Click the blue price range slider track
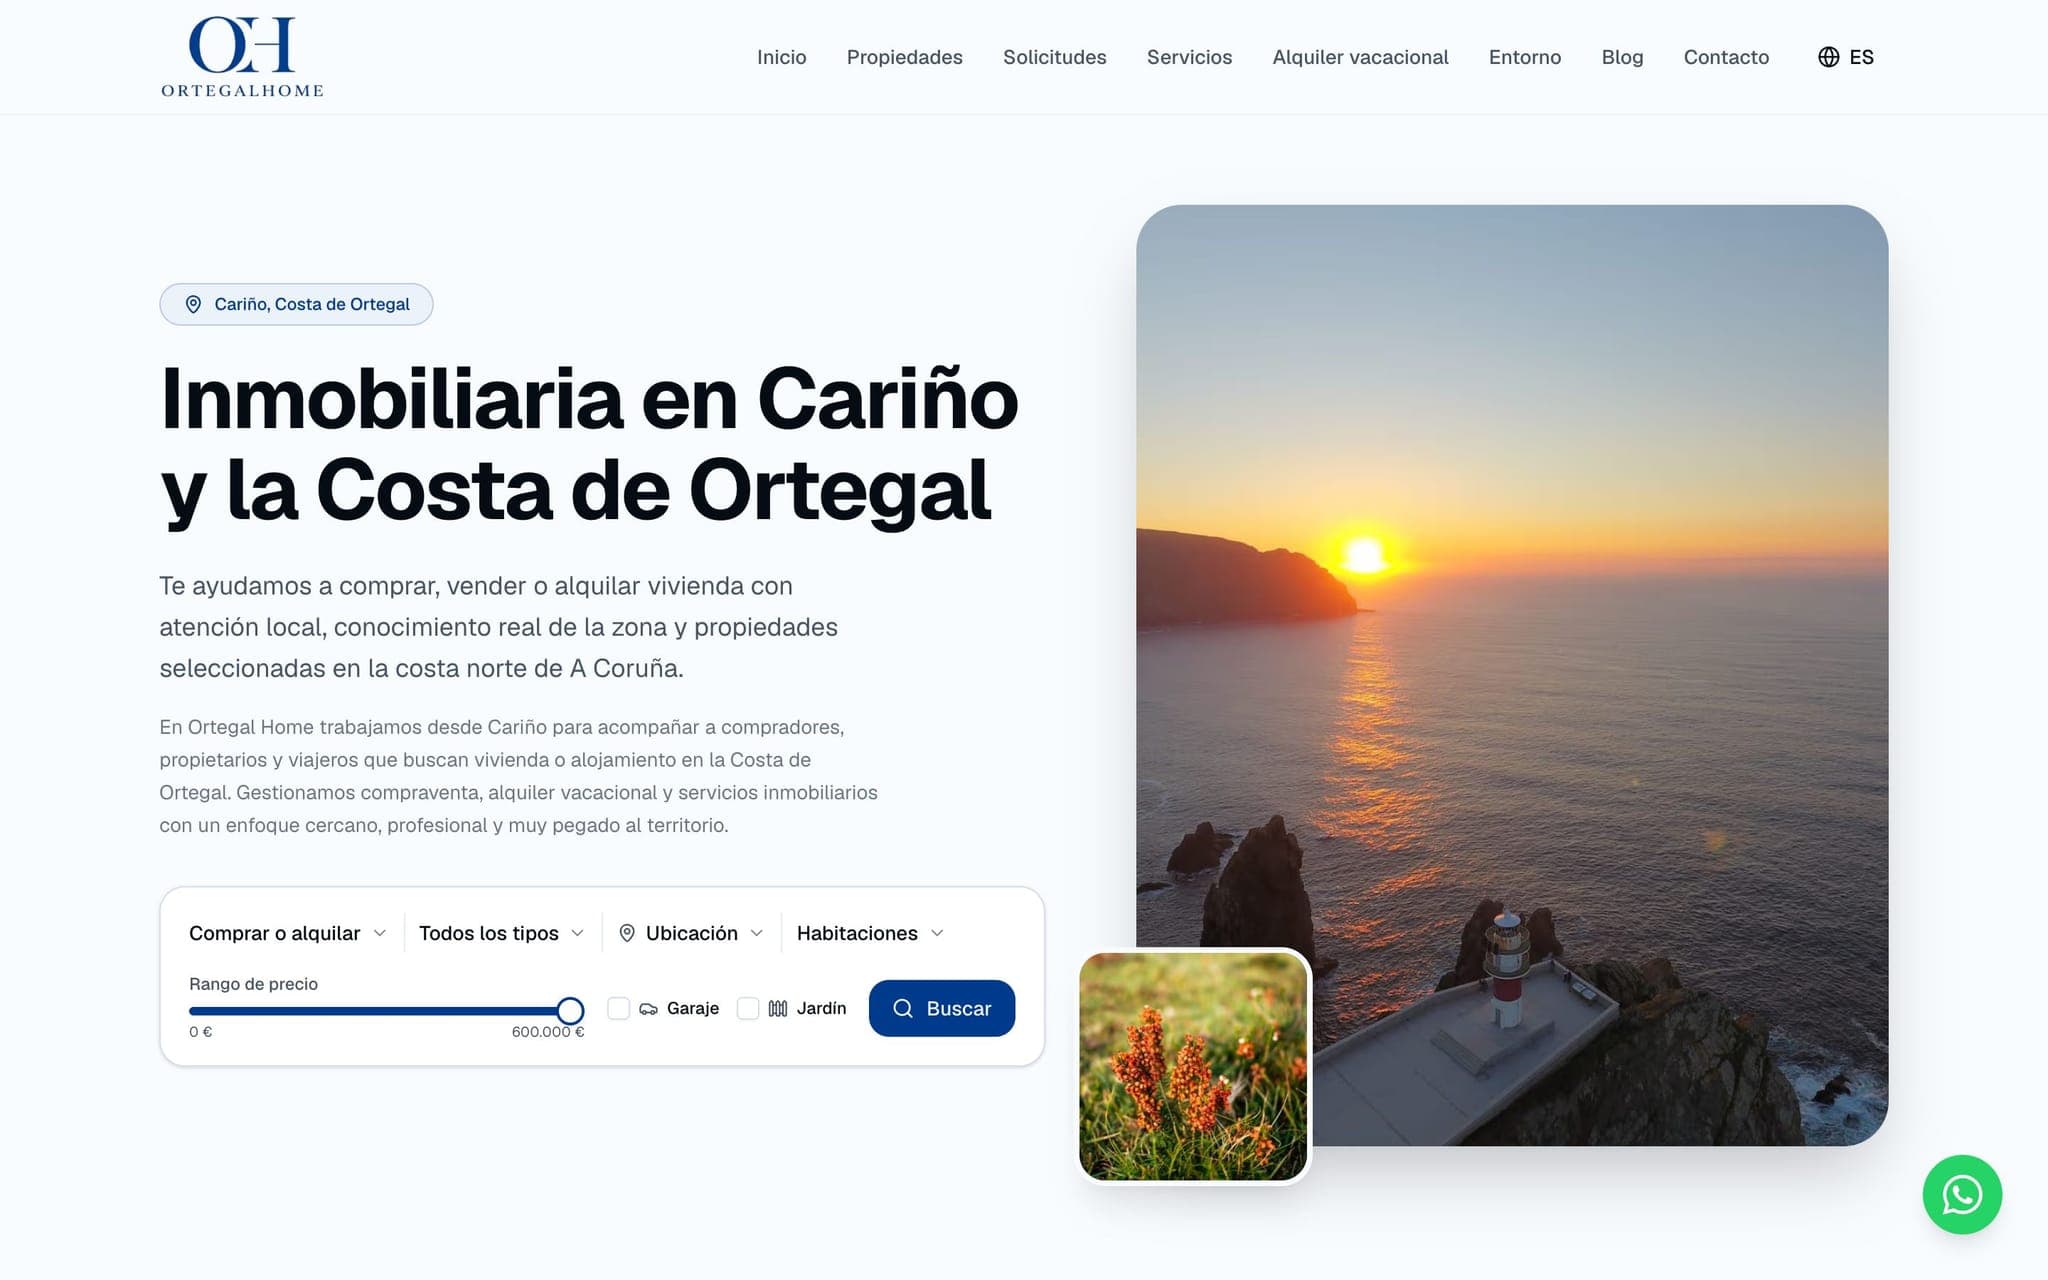 380,1011
